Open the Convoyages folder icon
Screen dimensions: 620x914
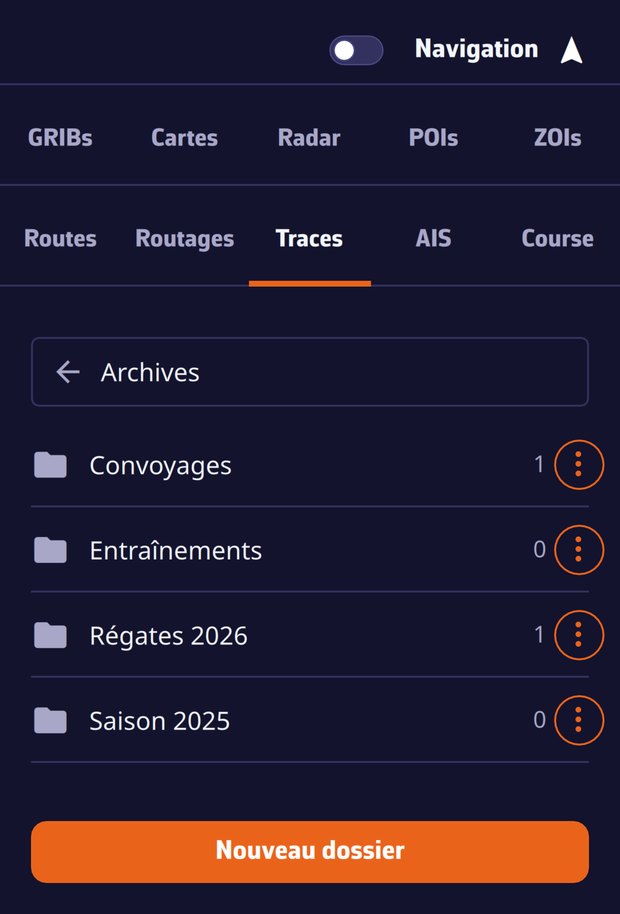[x=50, y=465]
